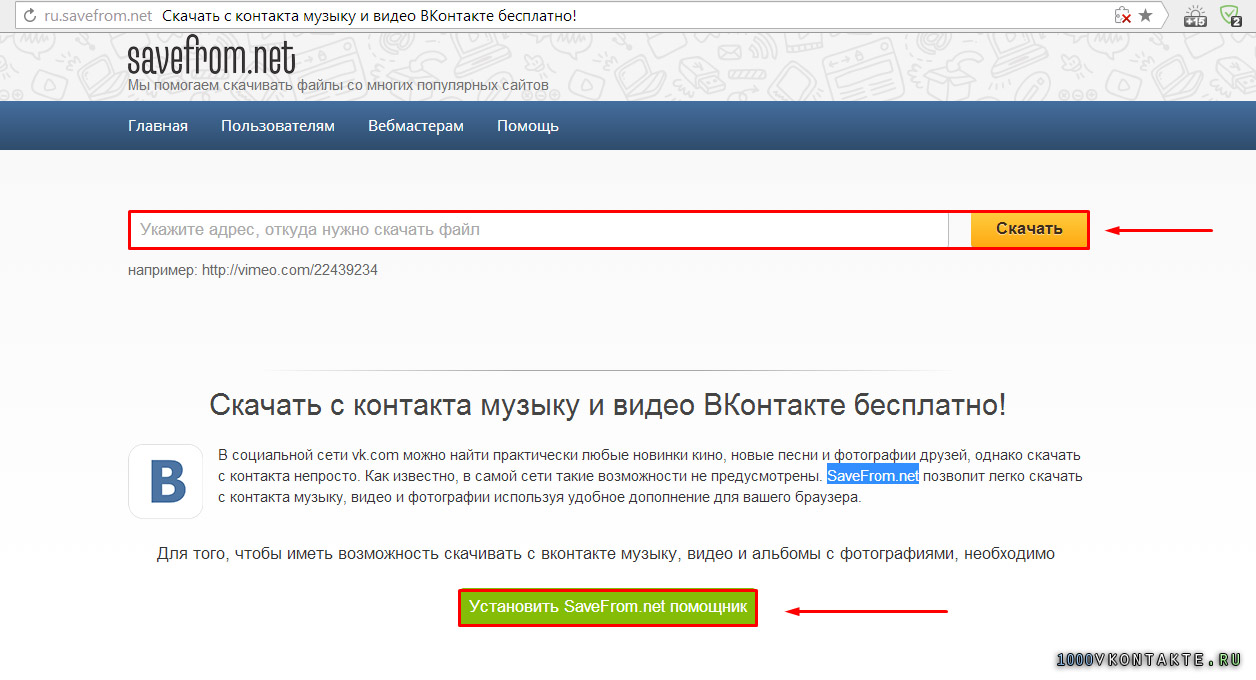Click the yellow Скачать button
The height and width of the screenshot is (680, 1256).
pos(1029,229)
